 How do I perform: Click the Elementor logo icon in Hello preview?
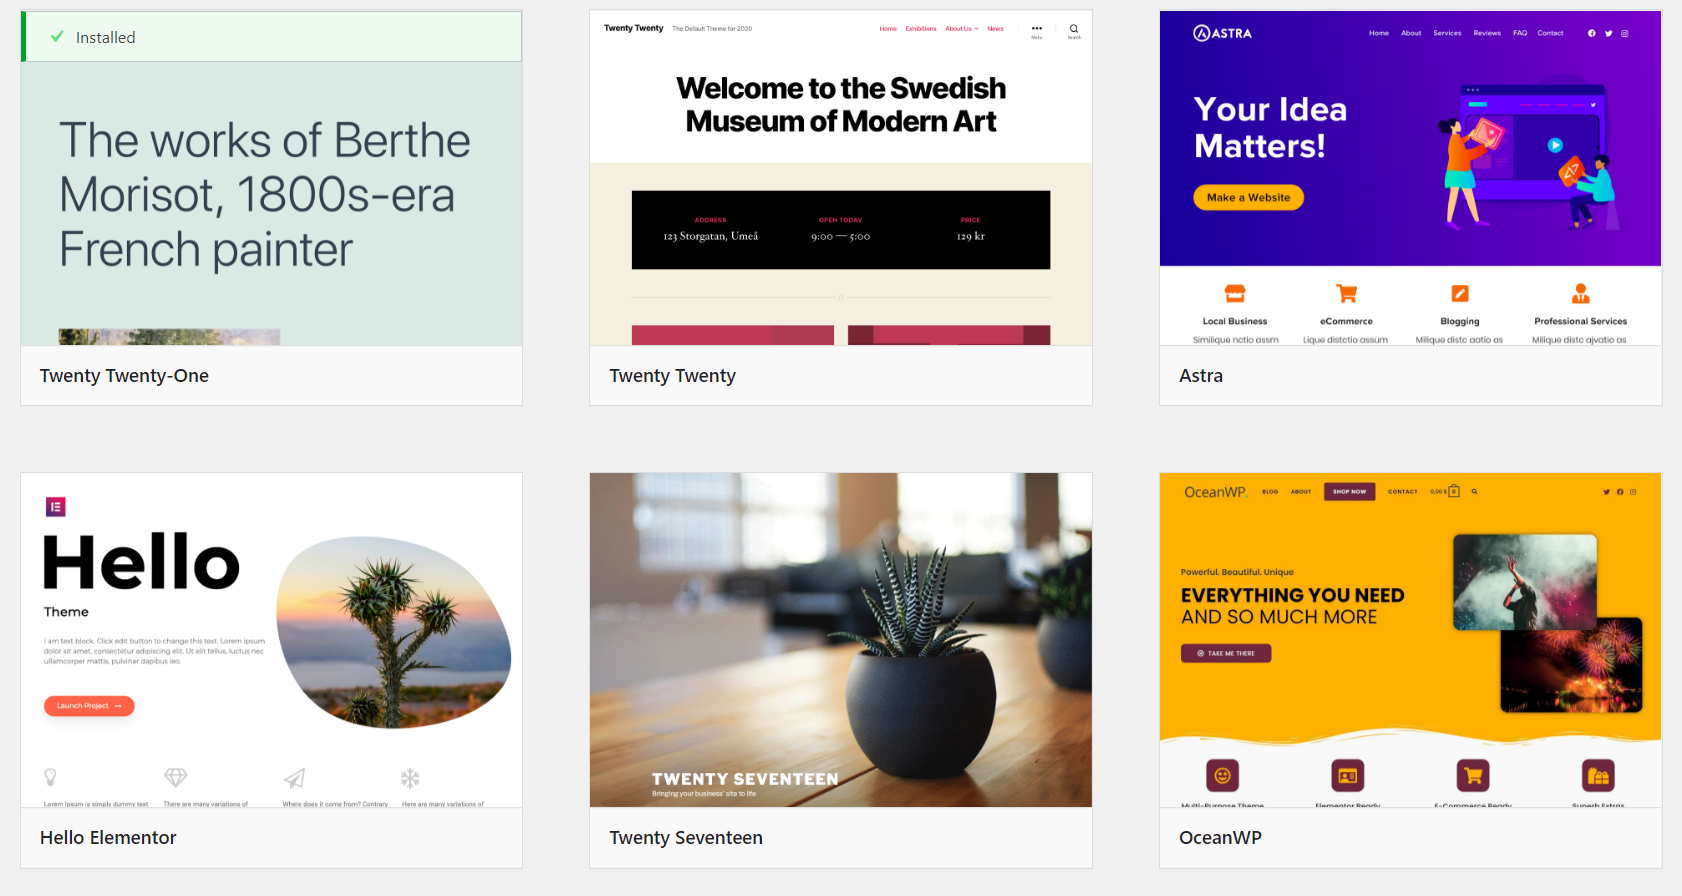pyautogui.click(x=56, y=507)
